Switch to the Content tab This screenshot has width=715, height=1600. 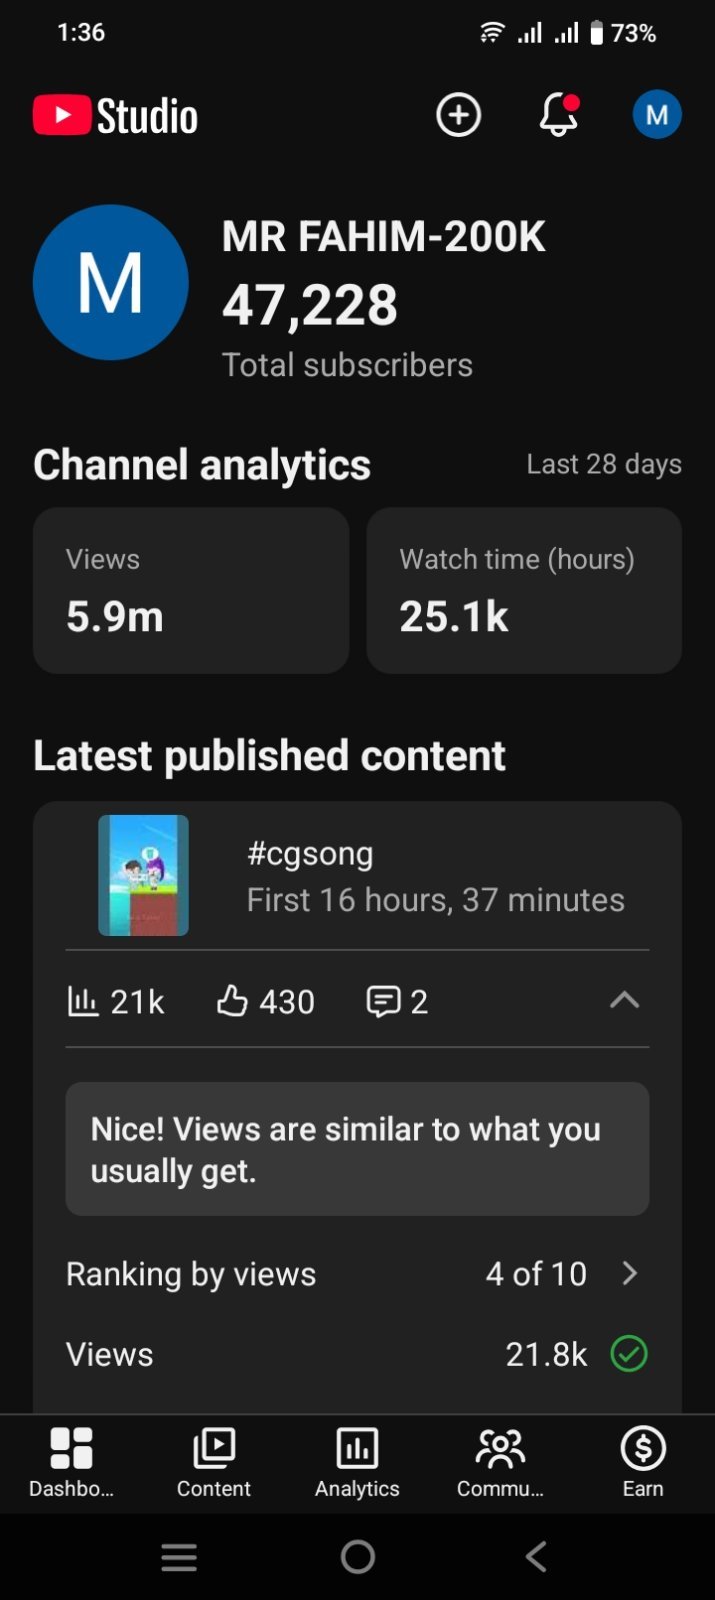click(214, 1463)
